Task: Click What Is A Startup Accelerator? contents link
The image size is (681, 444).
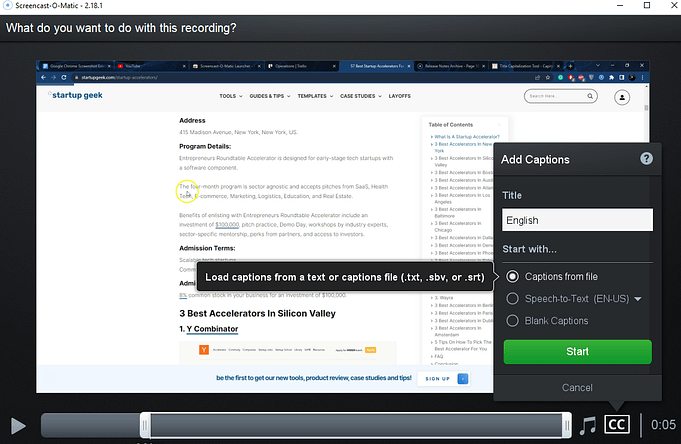Action: [467, 136]
